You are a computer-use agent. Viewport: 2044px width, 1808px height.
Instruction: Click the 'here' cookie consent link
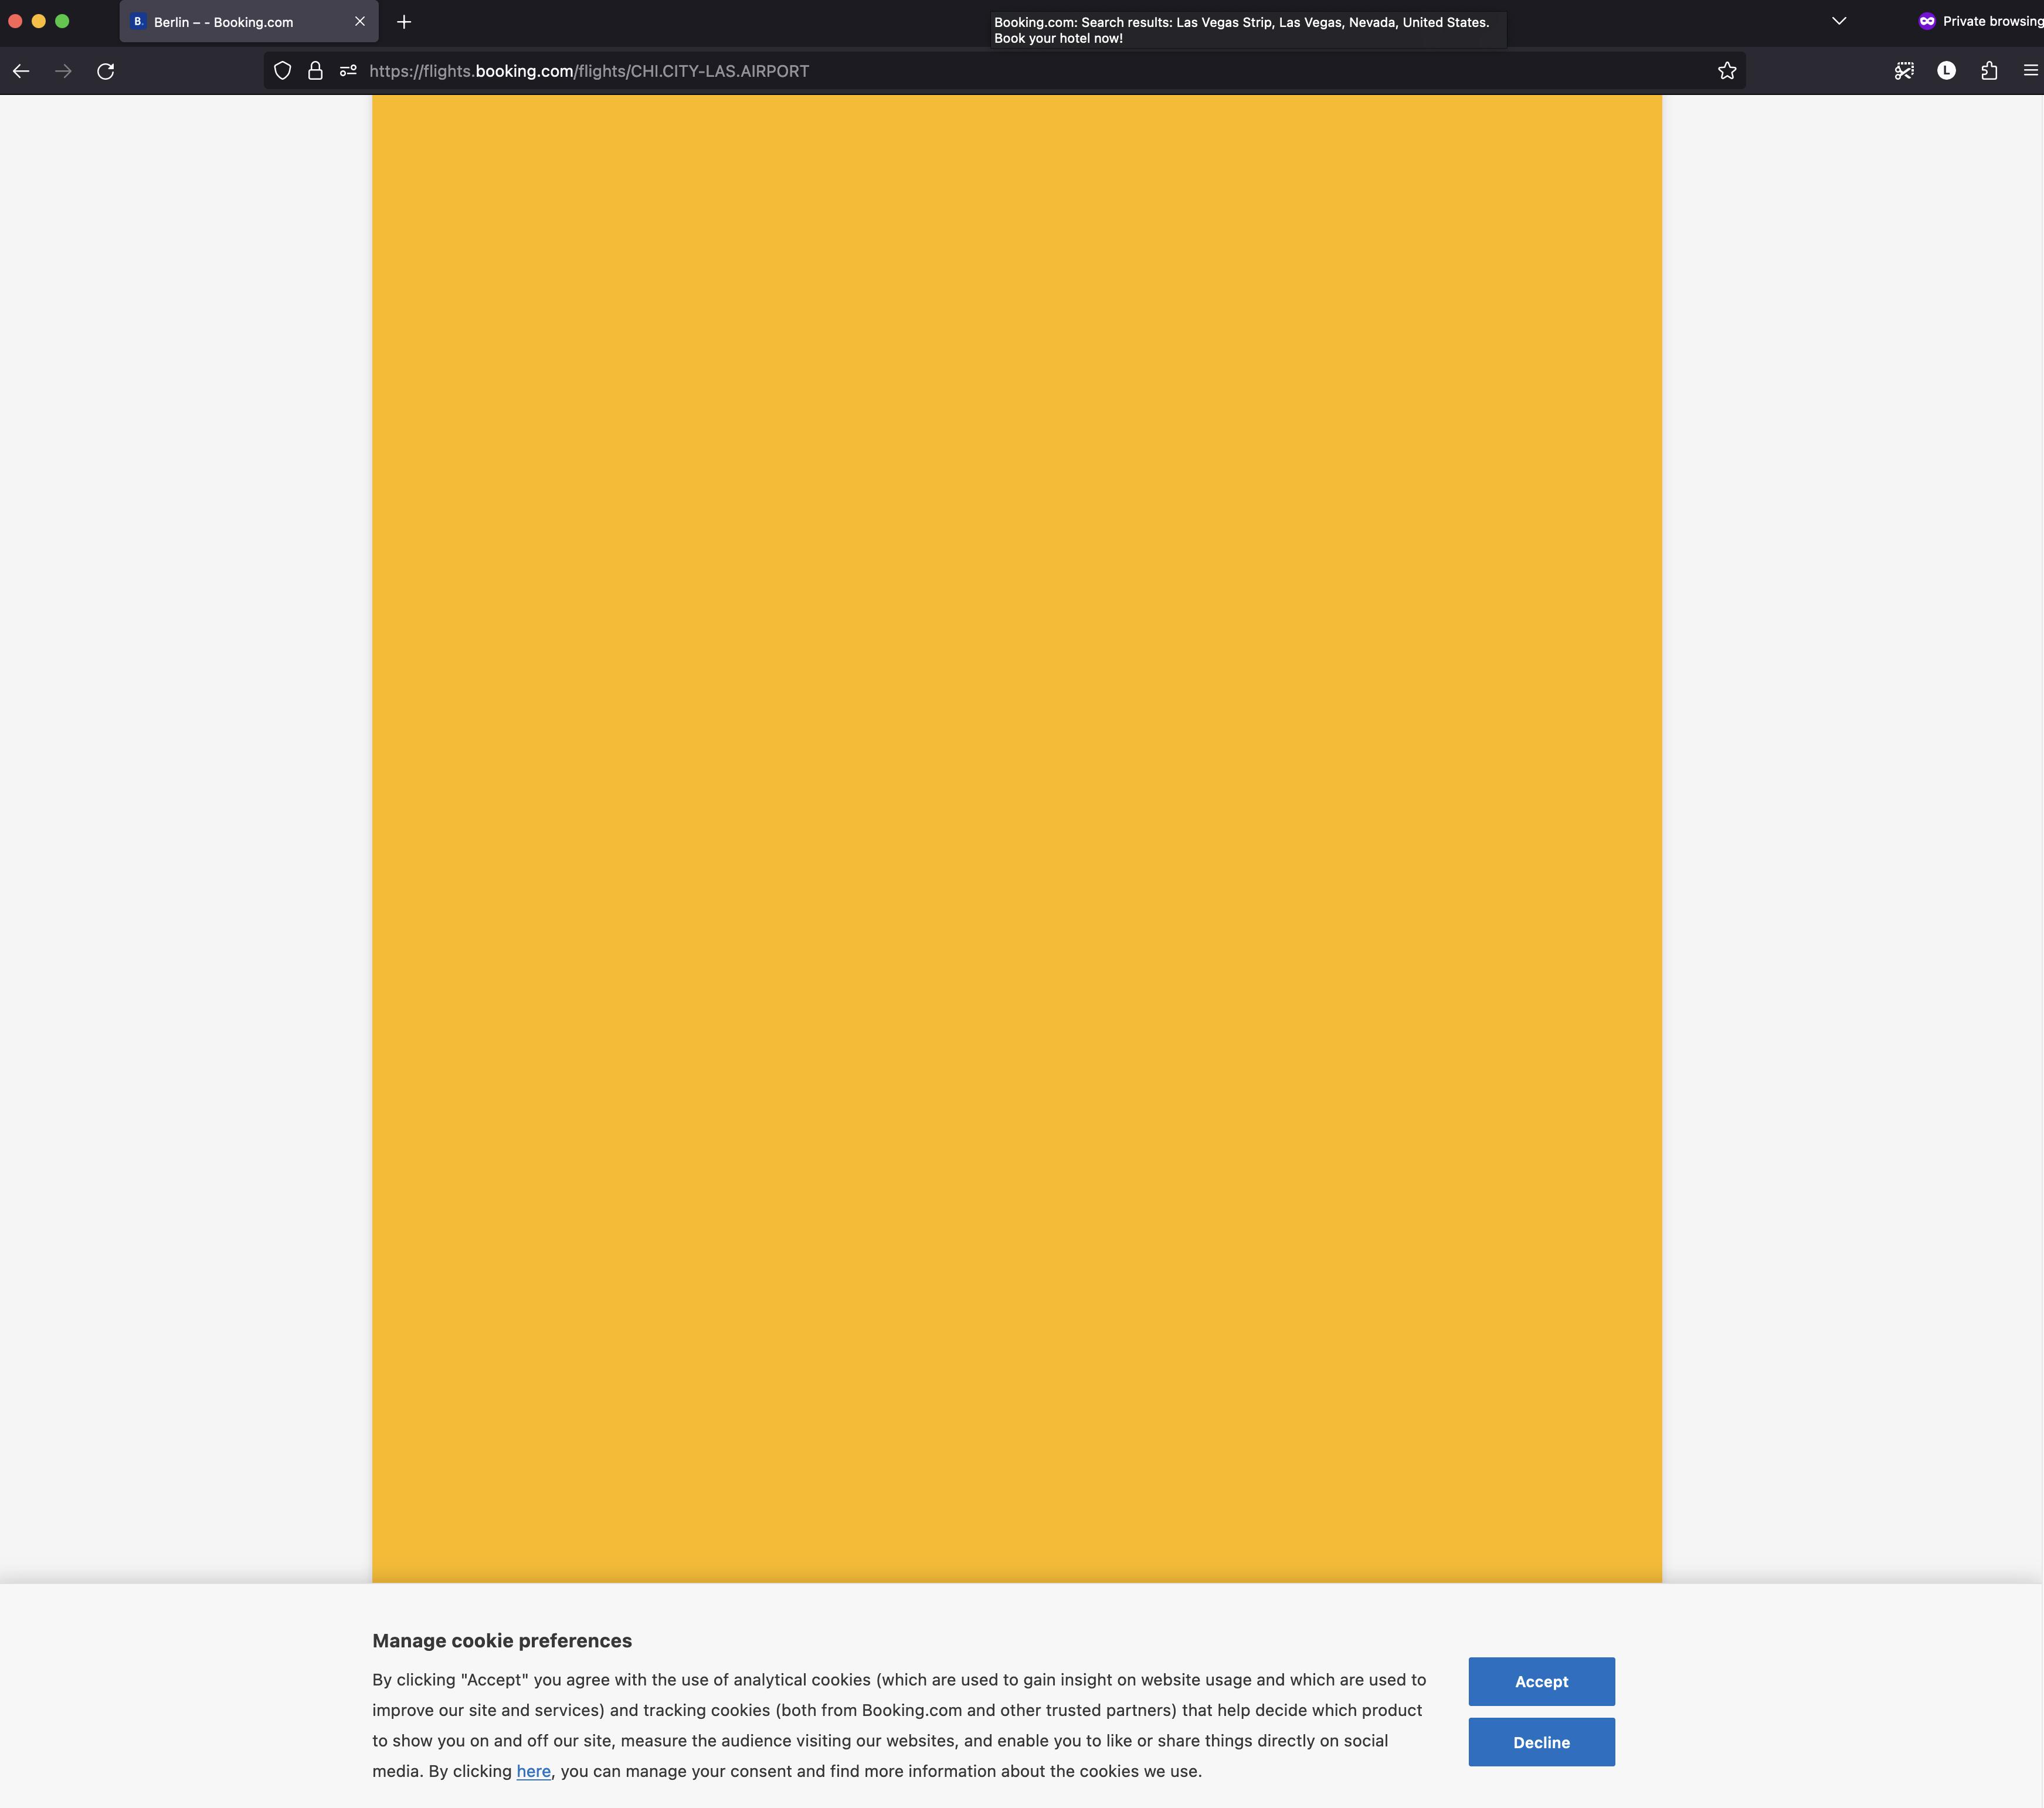[534, 1770]
